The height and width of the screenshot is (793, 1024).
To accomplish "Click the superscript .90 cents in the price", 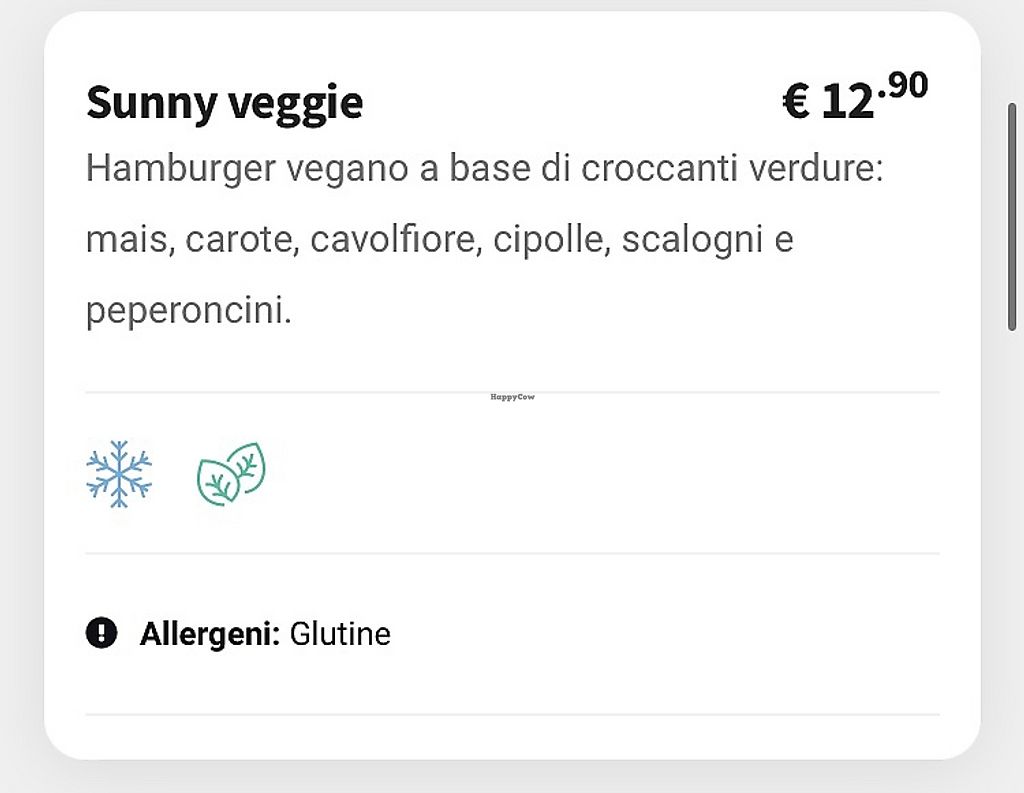I will click(x=906, y=86).
